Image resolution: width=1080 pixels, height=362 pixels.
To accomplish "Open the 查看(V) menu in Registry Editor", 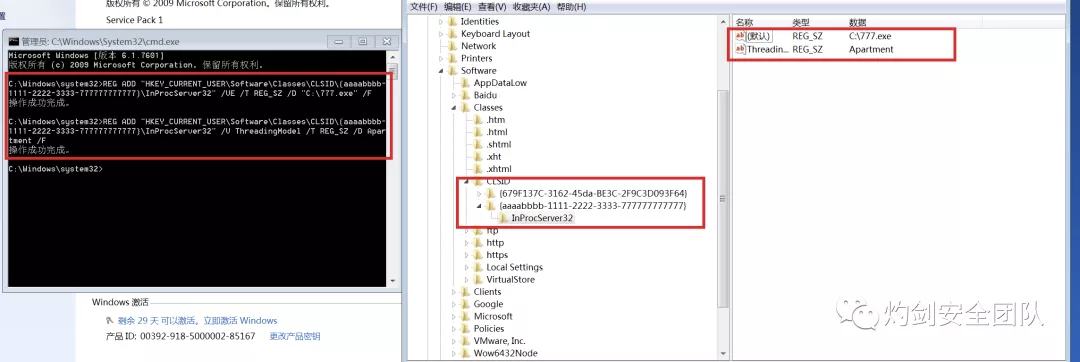I will click(492, 7).
